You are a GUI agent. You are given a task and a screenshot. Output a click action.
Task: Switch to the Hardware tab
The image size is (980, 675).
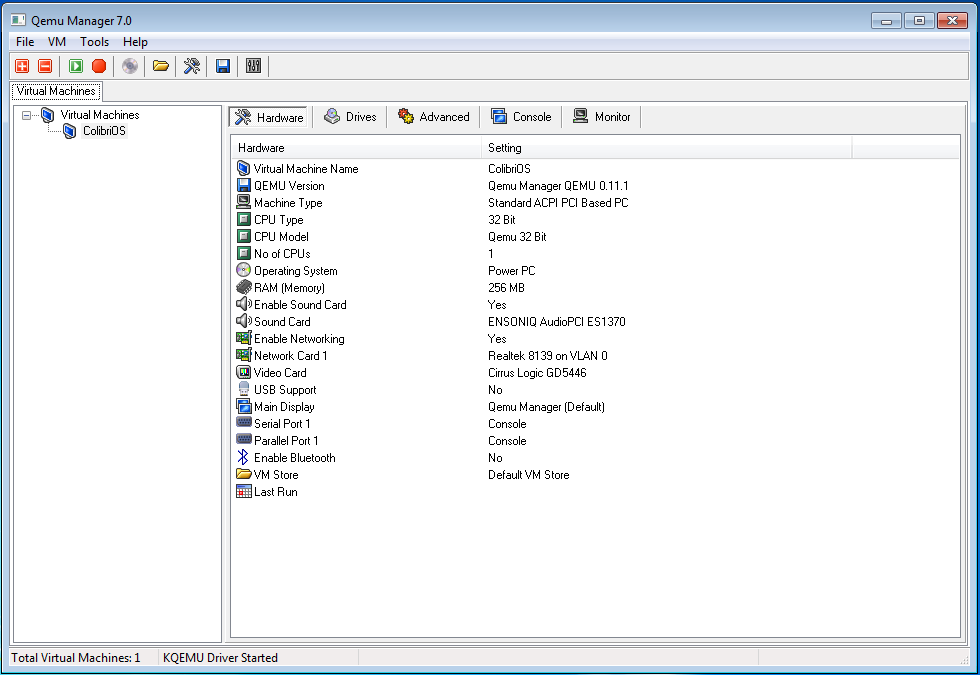[x=269, y=117]
